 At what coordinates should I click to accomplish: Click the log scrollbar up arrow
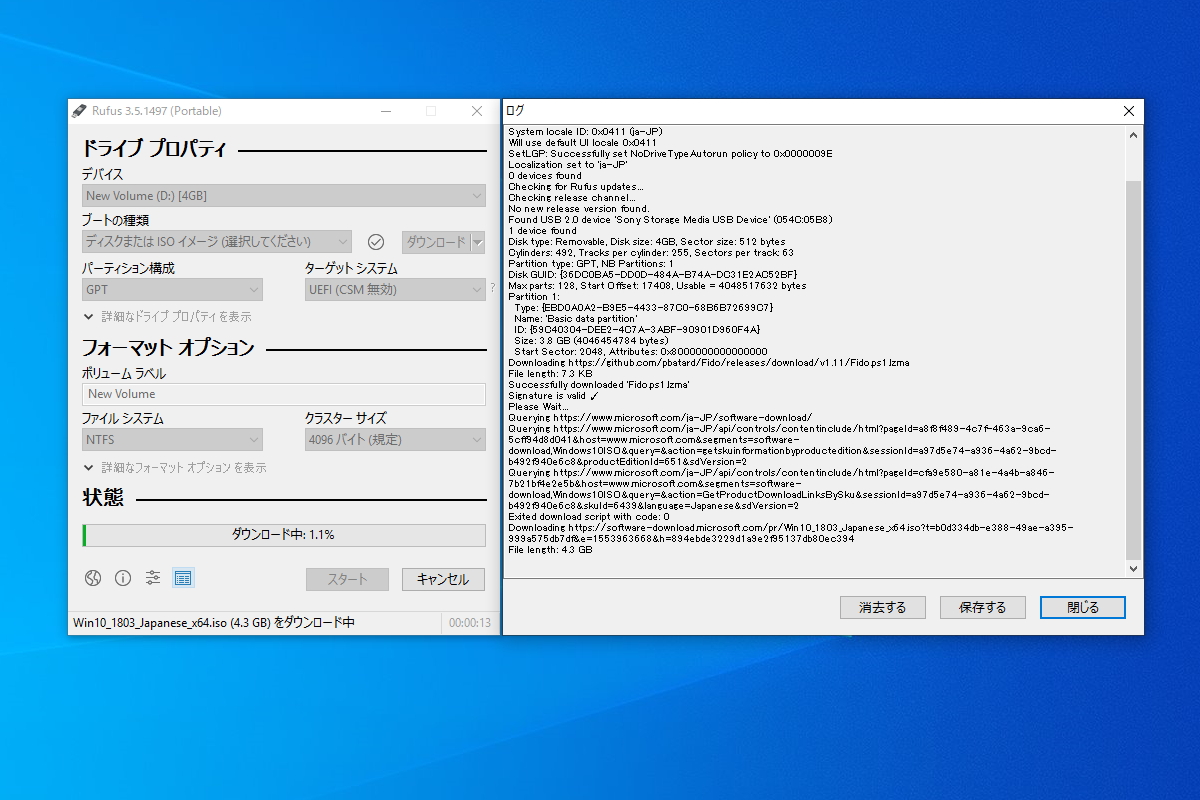pos(1133,134)
